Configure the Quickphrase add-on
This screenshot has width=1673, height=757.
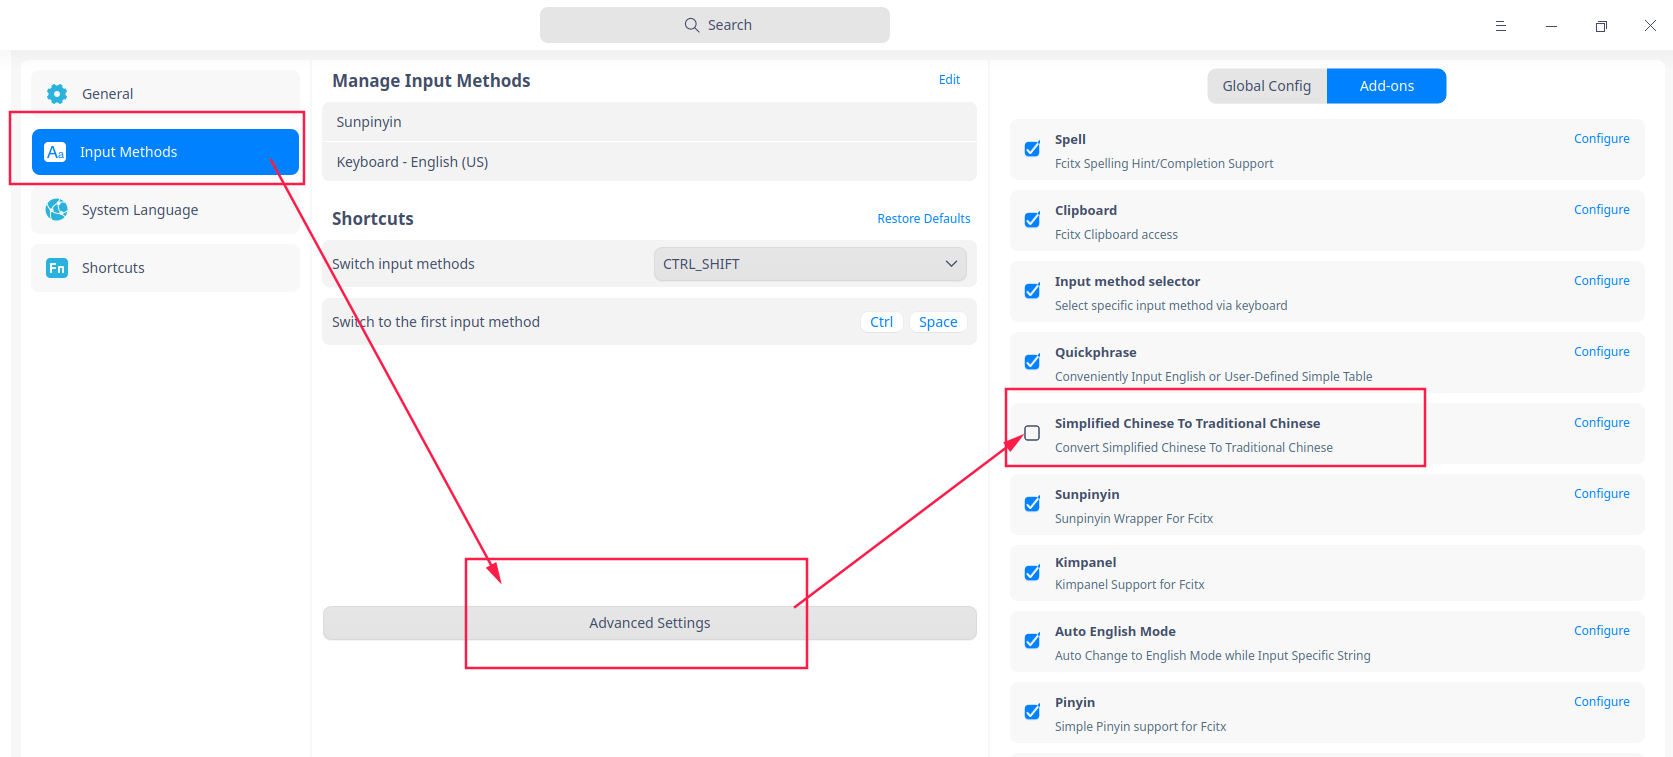point(1602,352)
